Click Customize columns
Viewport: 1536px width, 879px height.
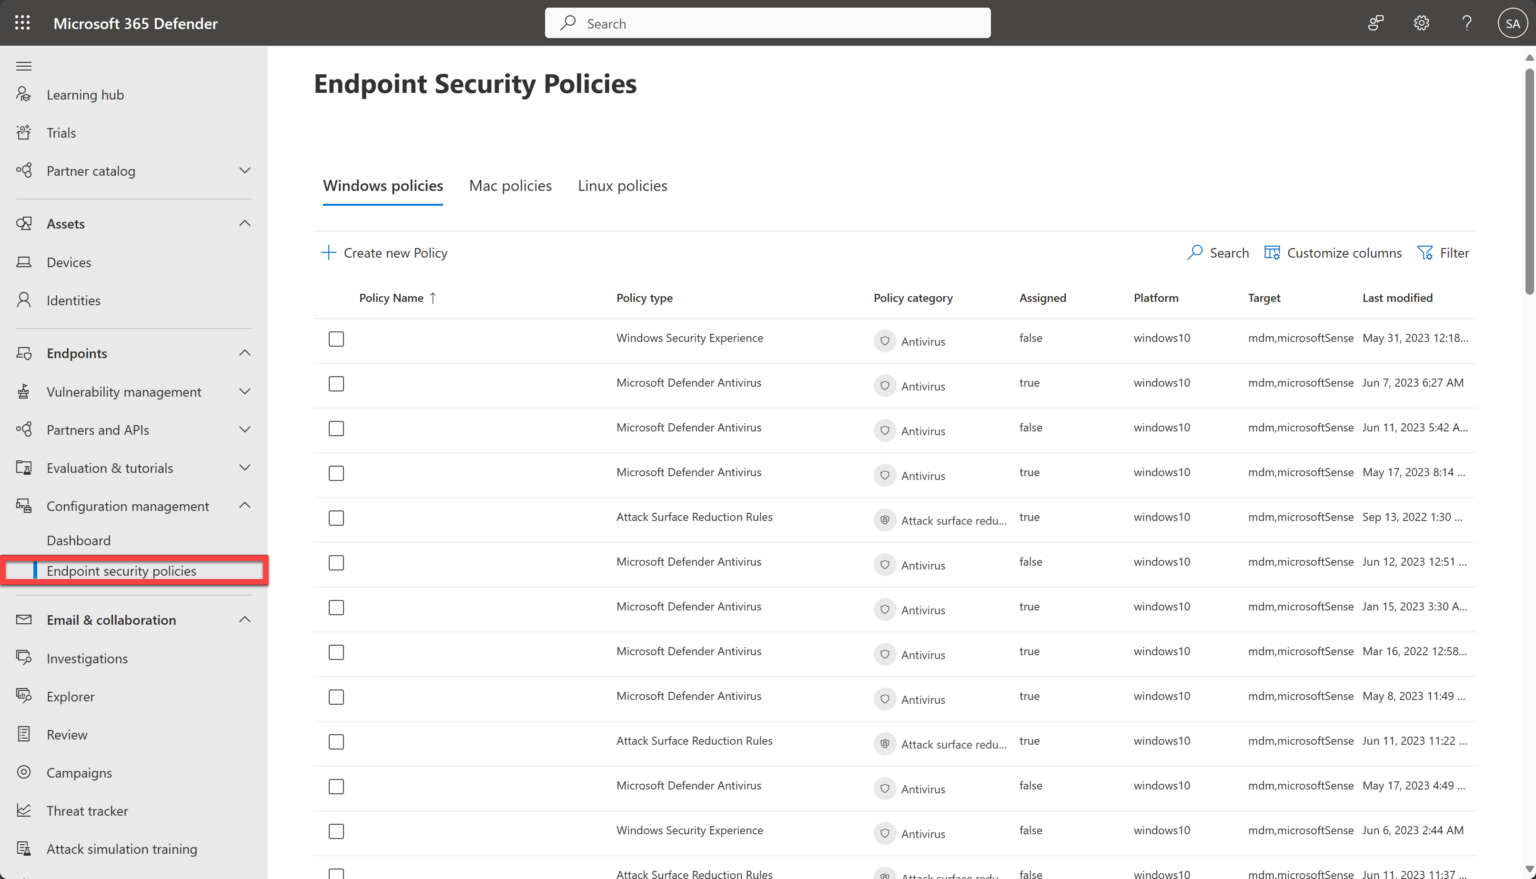[1333, 253]
